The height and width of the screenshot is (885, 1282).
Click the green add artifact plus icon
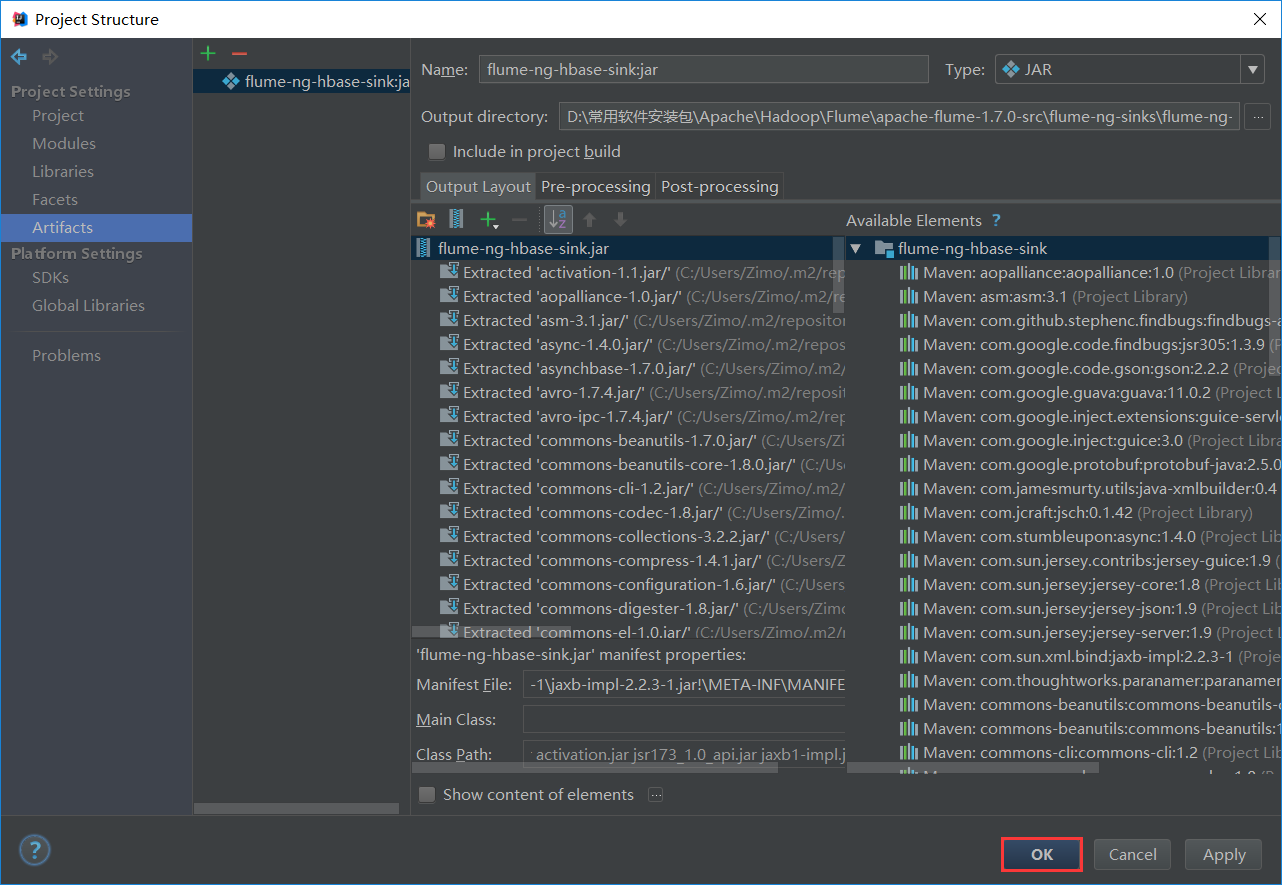pos(208,53)
